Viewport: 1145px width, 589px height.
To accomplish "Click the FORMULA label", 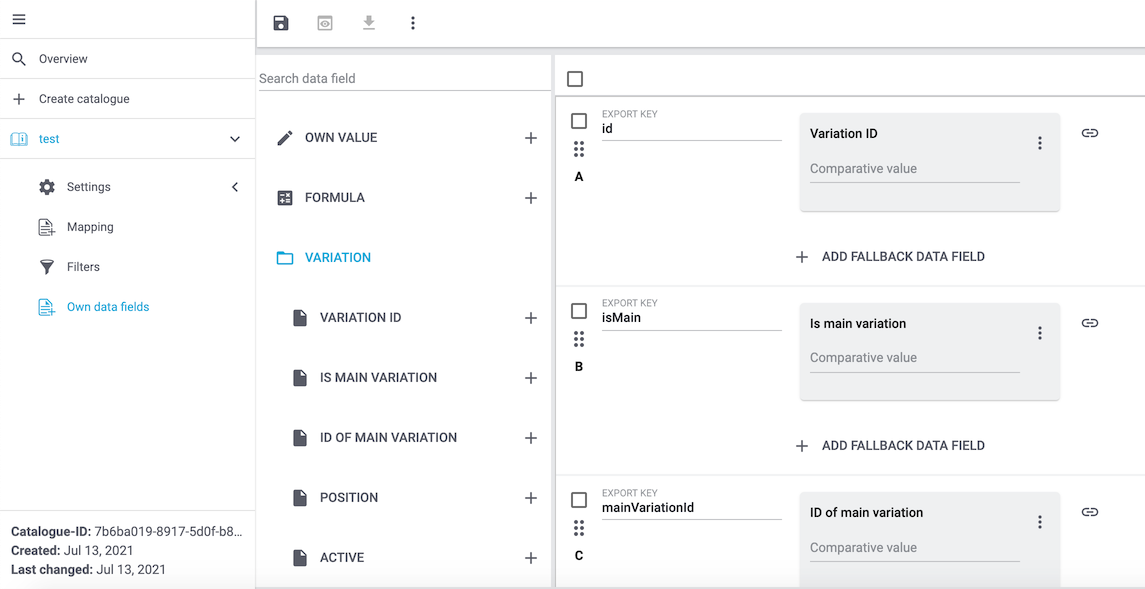I will (334, 198).
